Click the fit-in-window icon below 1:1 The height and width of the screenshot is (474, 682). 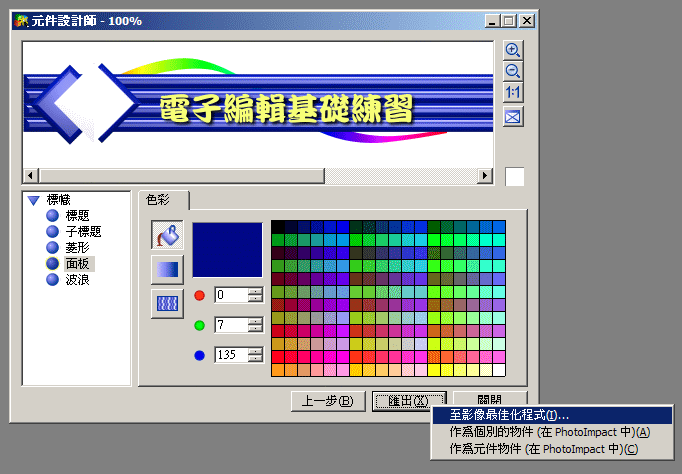[513, 117]
